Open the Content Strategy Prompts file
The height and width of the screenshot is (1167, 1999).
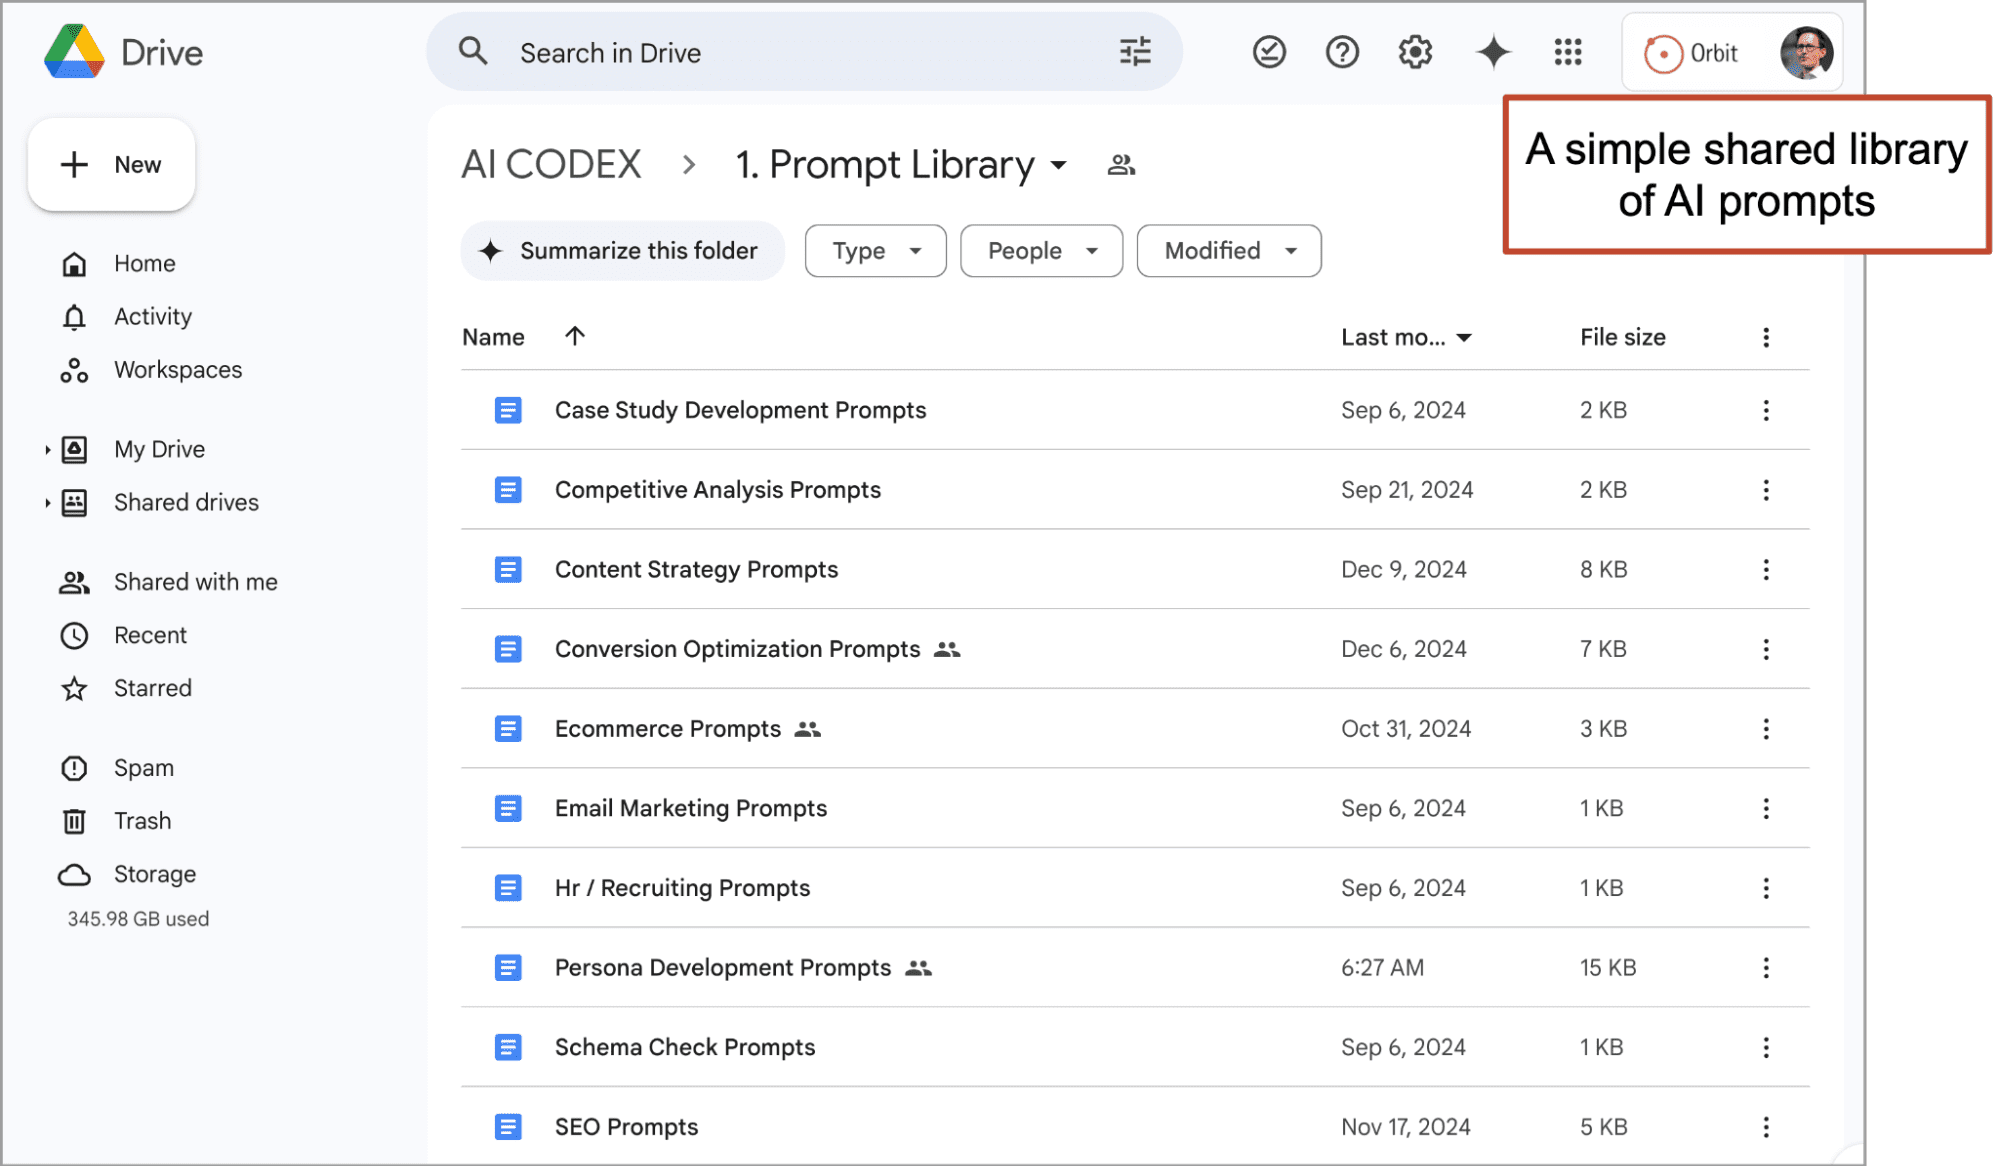click(695, 568)
